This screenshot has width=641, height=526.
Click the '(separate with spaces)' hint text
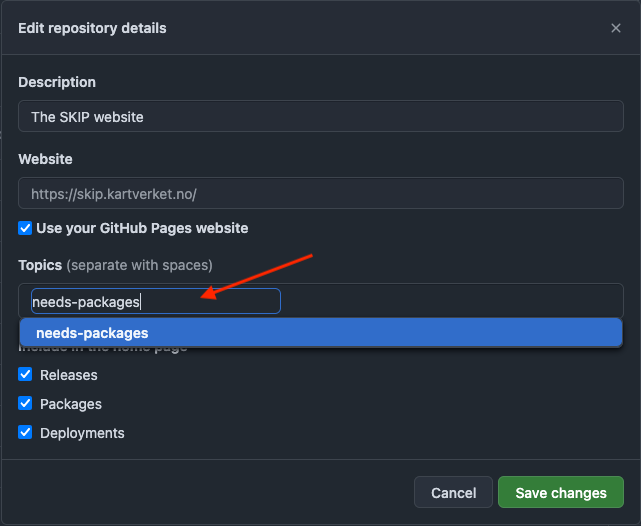coord(139,265)
